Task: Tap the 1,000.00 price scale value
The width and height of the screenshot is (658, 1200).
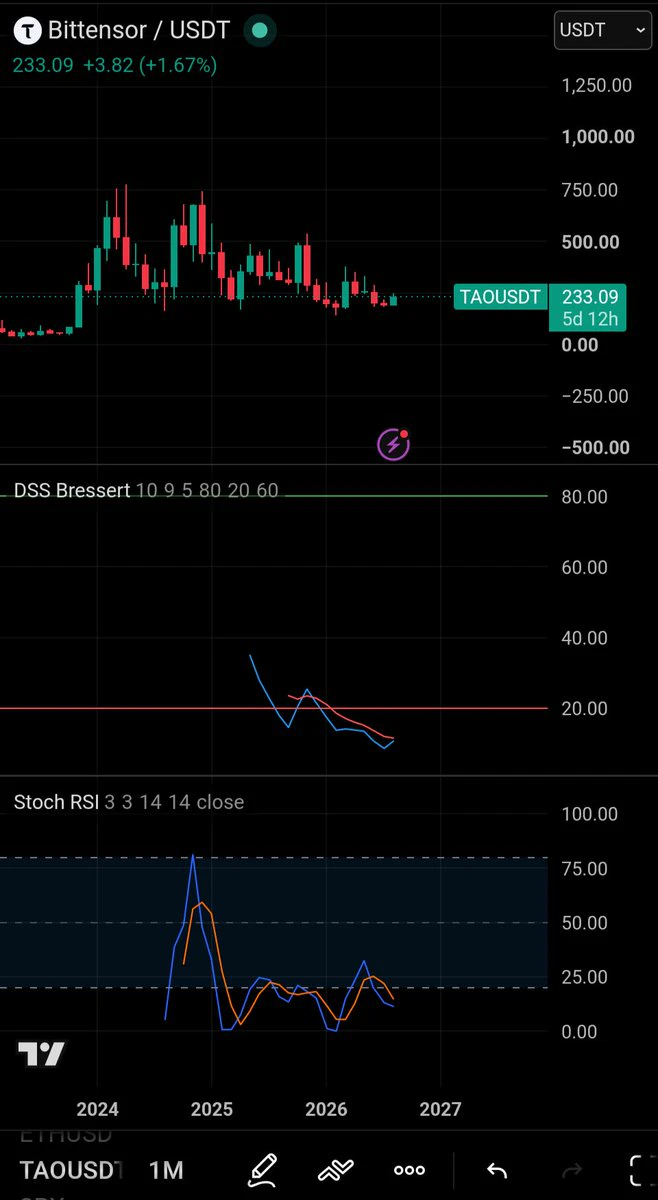Action: [597, 137]
